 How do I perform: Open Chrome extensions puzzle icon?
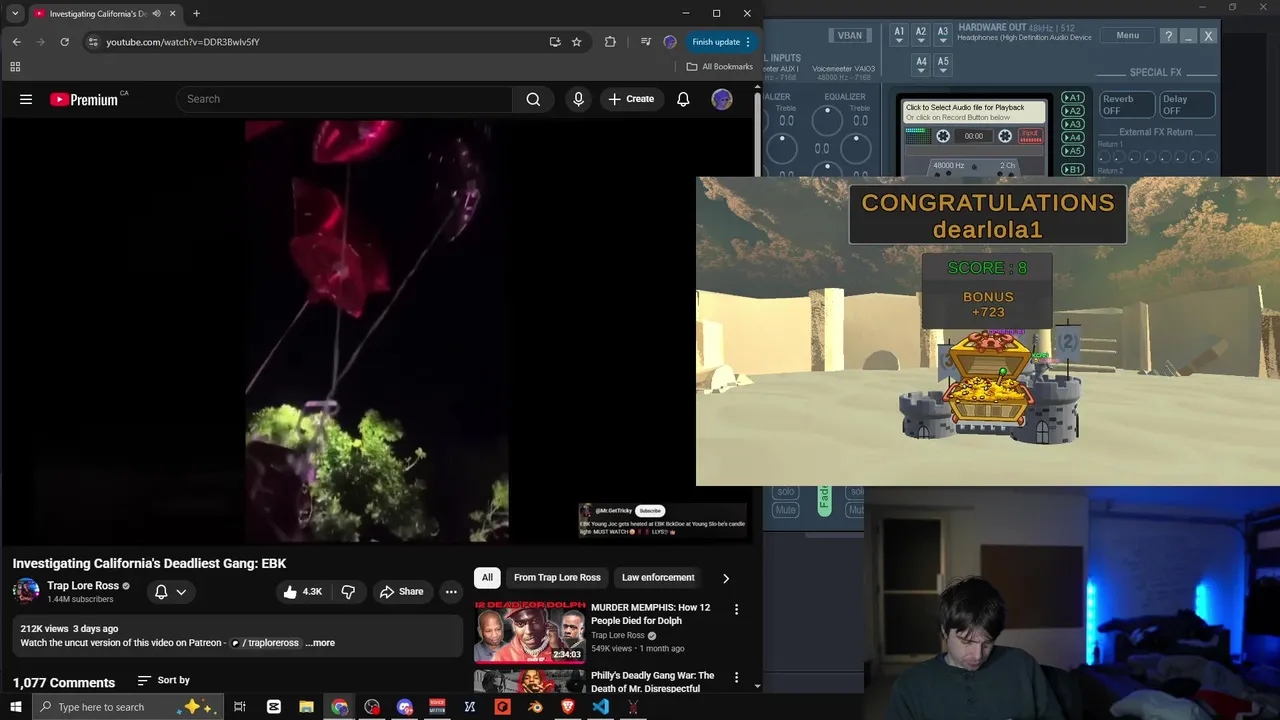click(610, 42)
